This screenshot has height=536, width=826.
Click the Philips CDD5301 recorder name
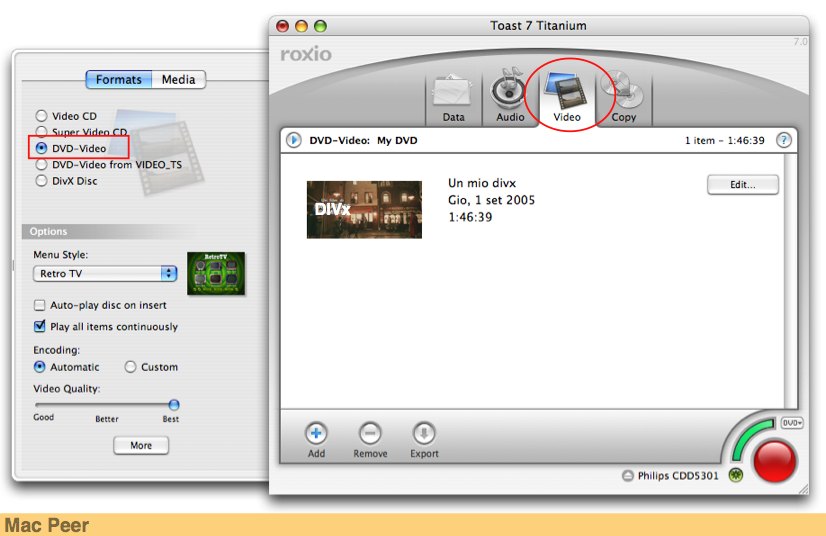pyautogui.click(x=678, y=475)
